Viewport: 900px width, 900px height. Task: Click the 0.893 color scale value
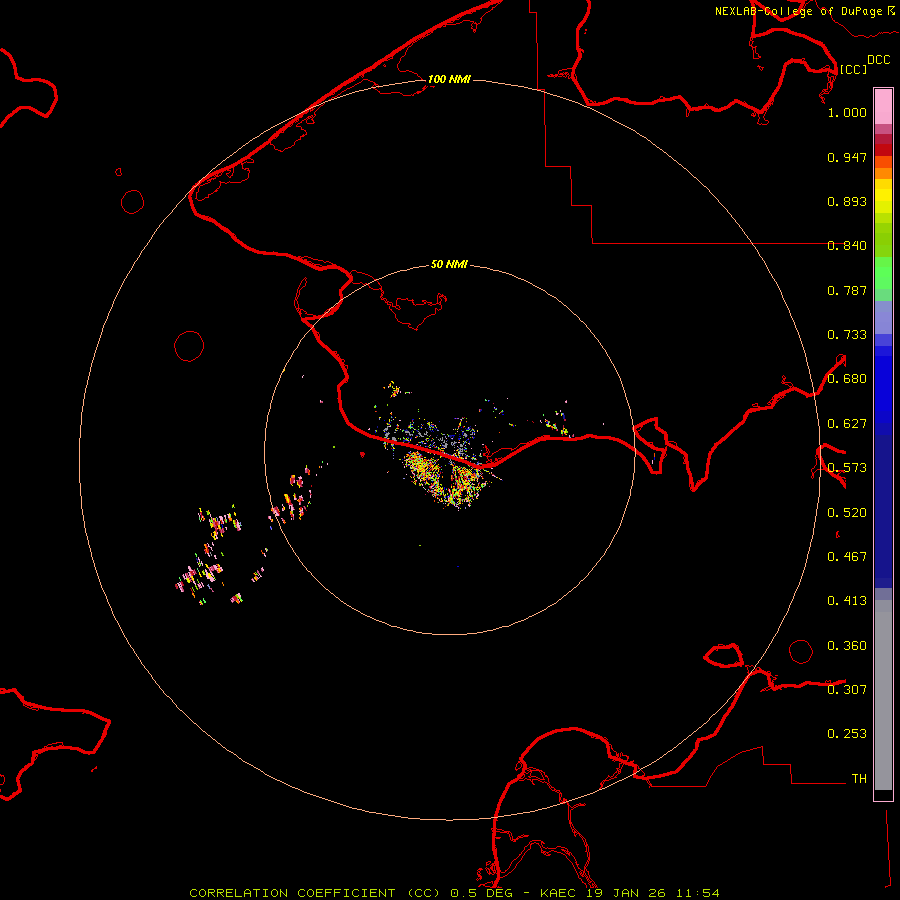(x=847, y=201)
